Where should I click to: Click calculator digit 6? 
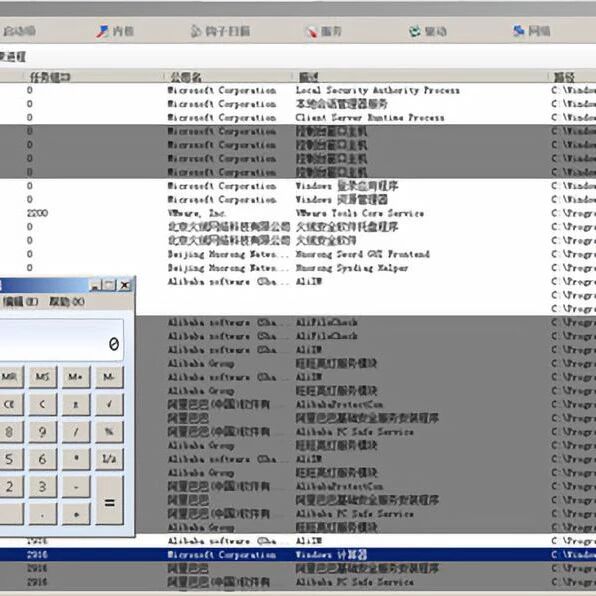click(43, 459)
